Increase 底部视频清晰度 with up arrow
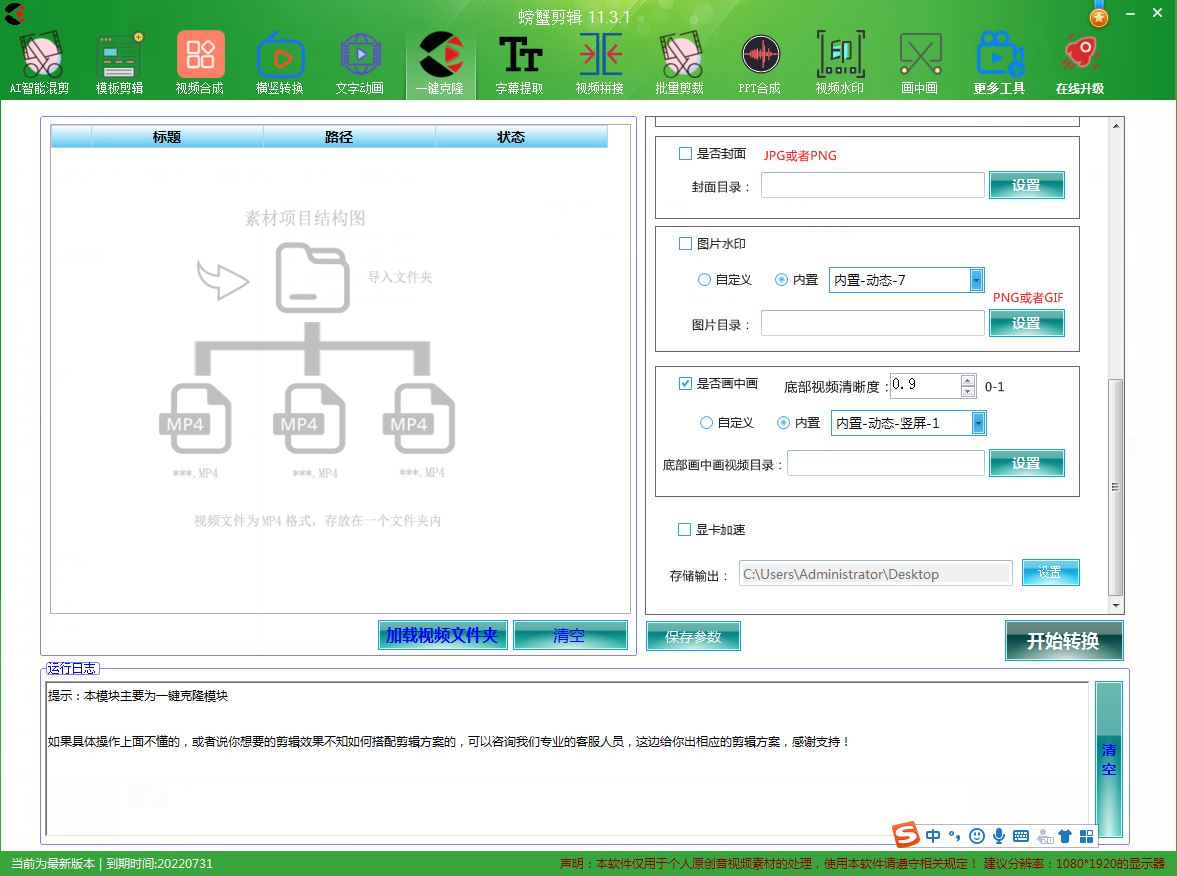The height and width of the screenshot is (876, 1177). coord(967,380)
